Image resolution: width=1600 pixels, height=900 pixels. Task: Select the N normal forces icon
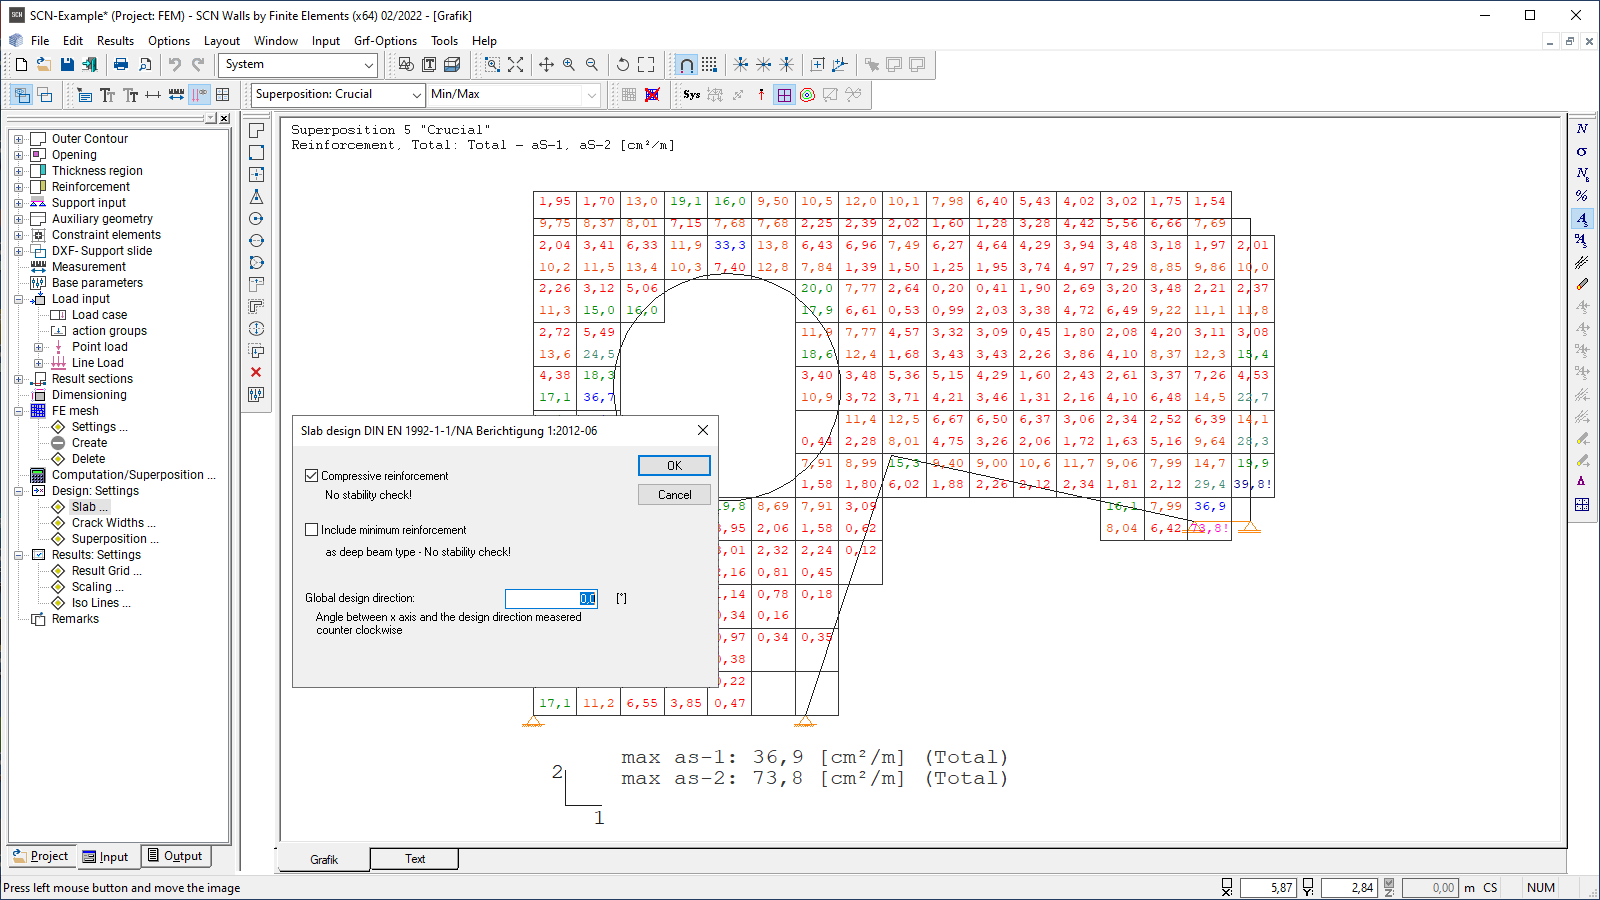click(x=1582, y=129)
